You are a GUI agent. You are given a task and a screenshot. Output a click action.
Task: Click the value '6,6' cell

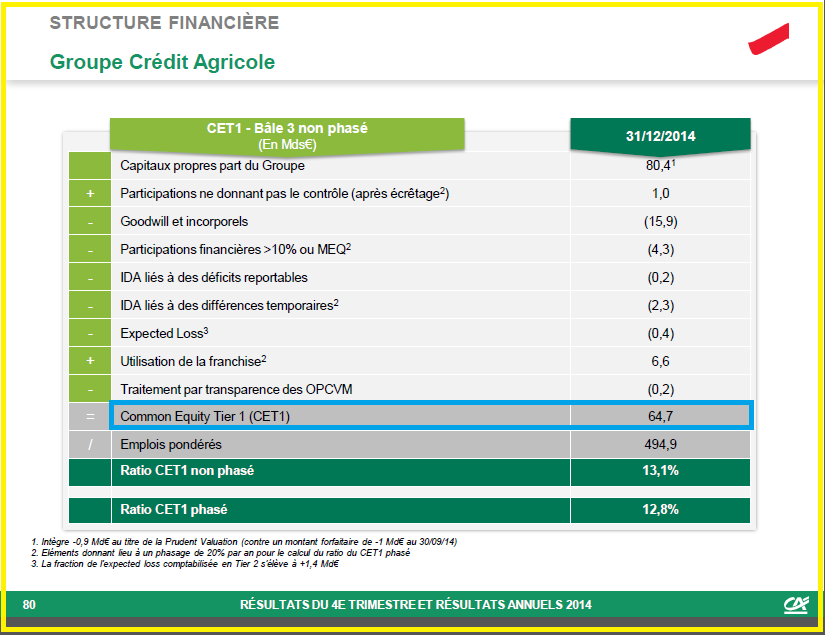pyautogui.click(x=660, y=361)
